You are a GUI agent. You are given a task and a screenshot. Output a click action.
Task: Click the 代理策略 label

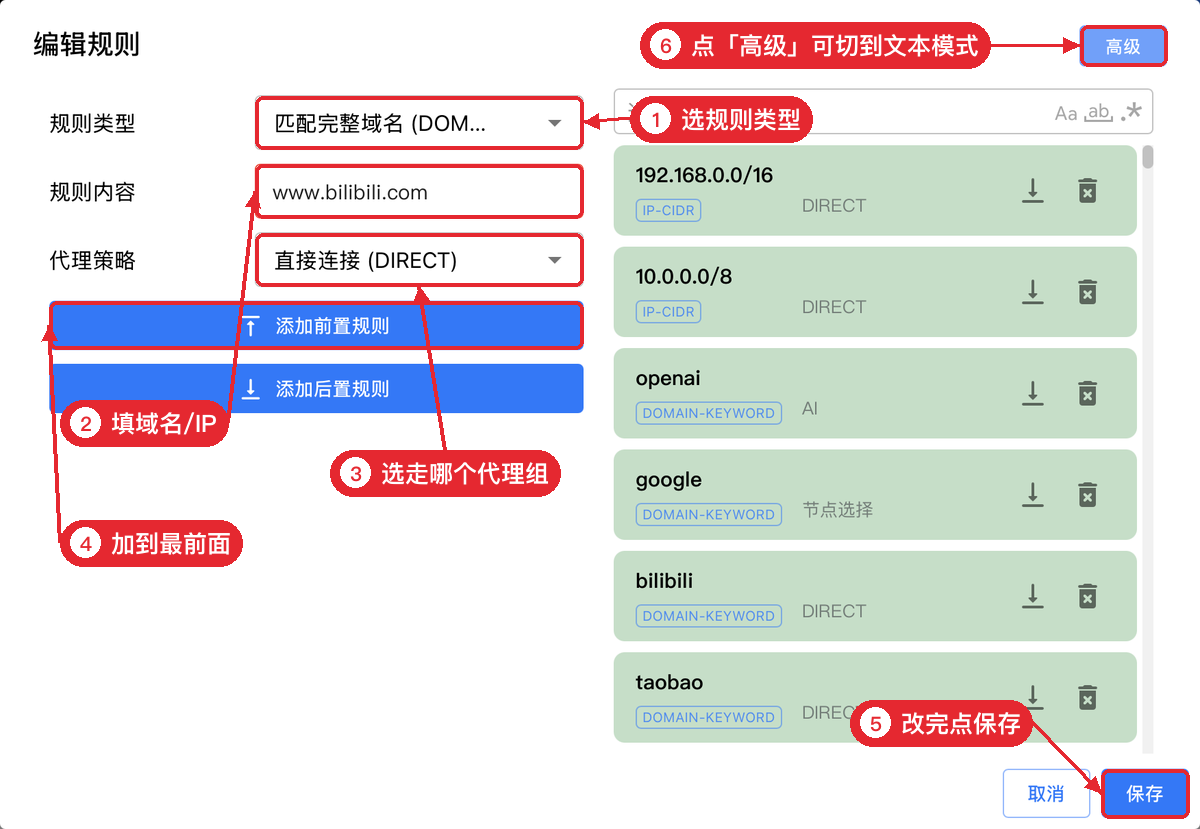[92, 260]
